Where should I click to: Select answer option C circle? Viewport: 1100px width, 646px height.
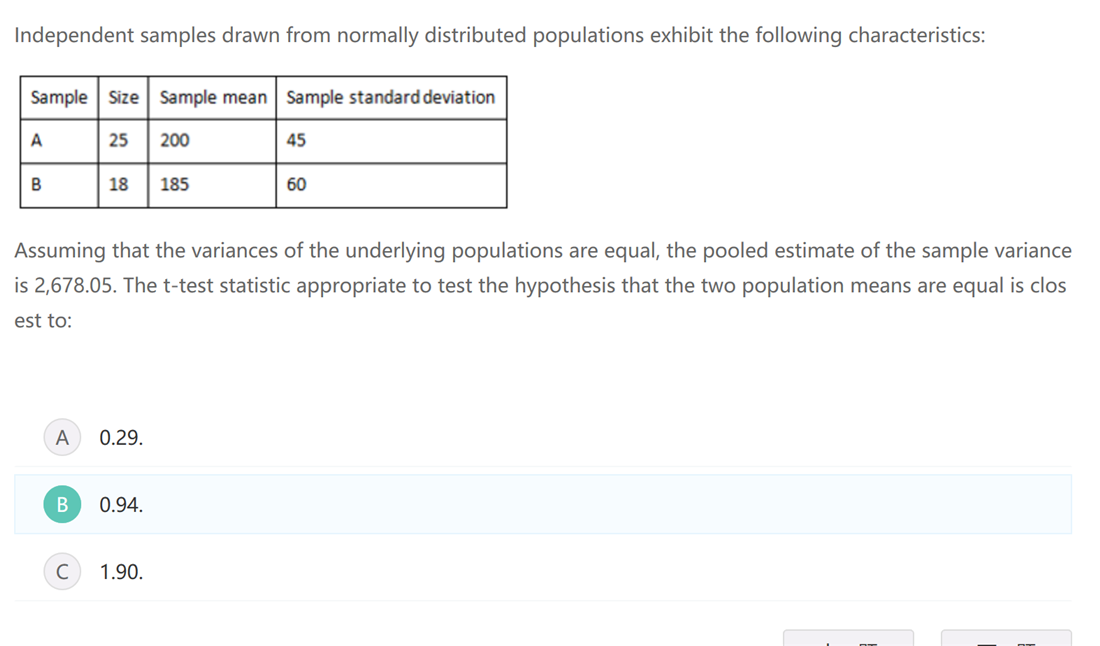tap(62, 572)
